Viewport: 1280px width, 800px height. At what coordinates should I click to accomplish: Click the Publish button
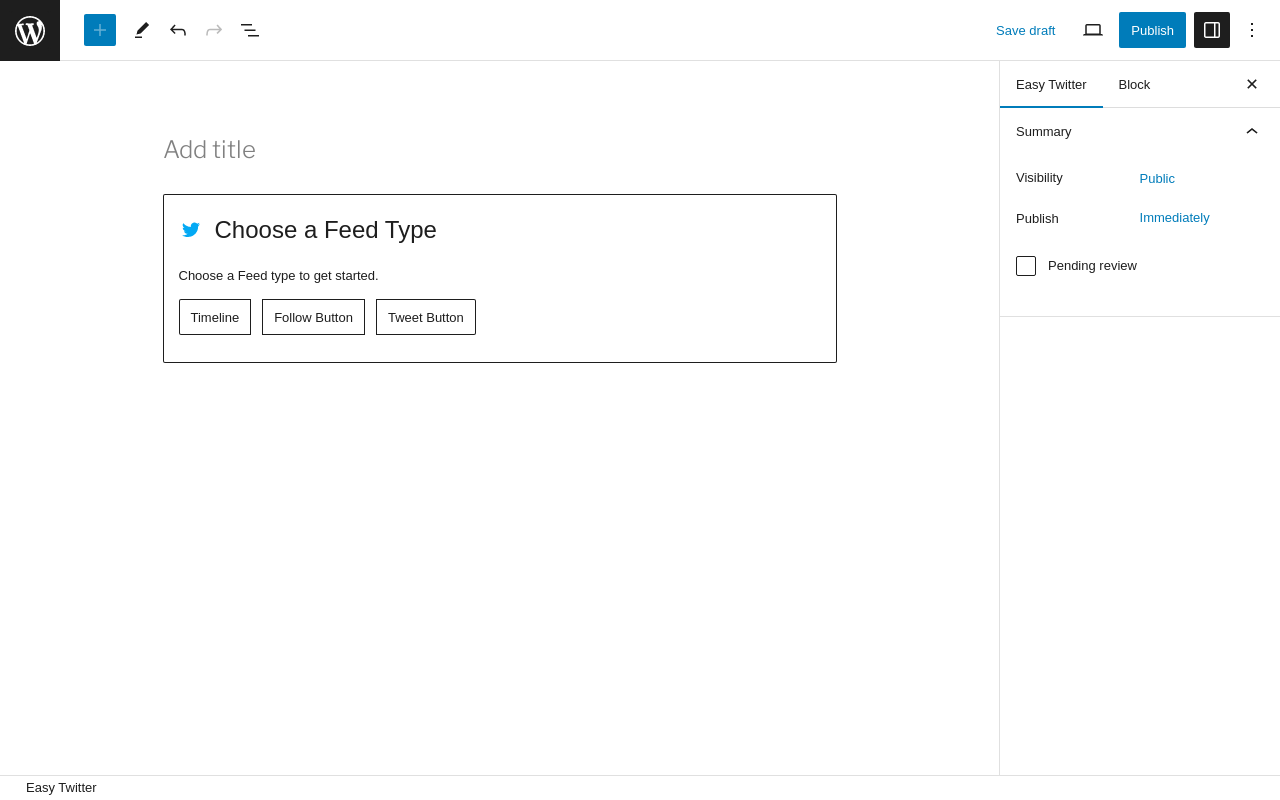[1152, 30]
